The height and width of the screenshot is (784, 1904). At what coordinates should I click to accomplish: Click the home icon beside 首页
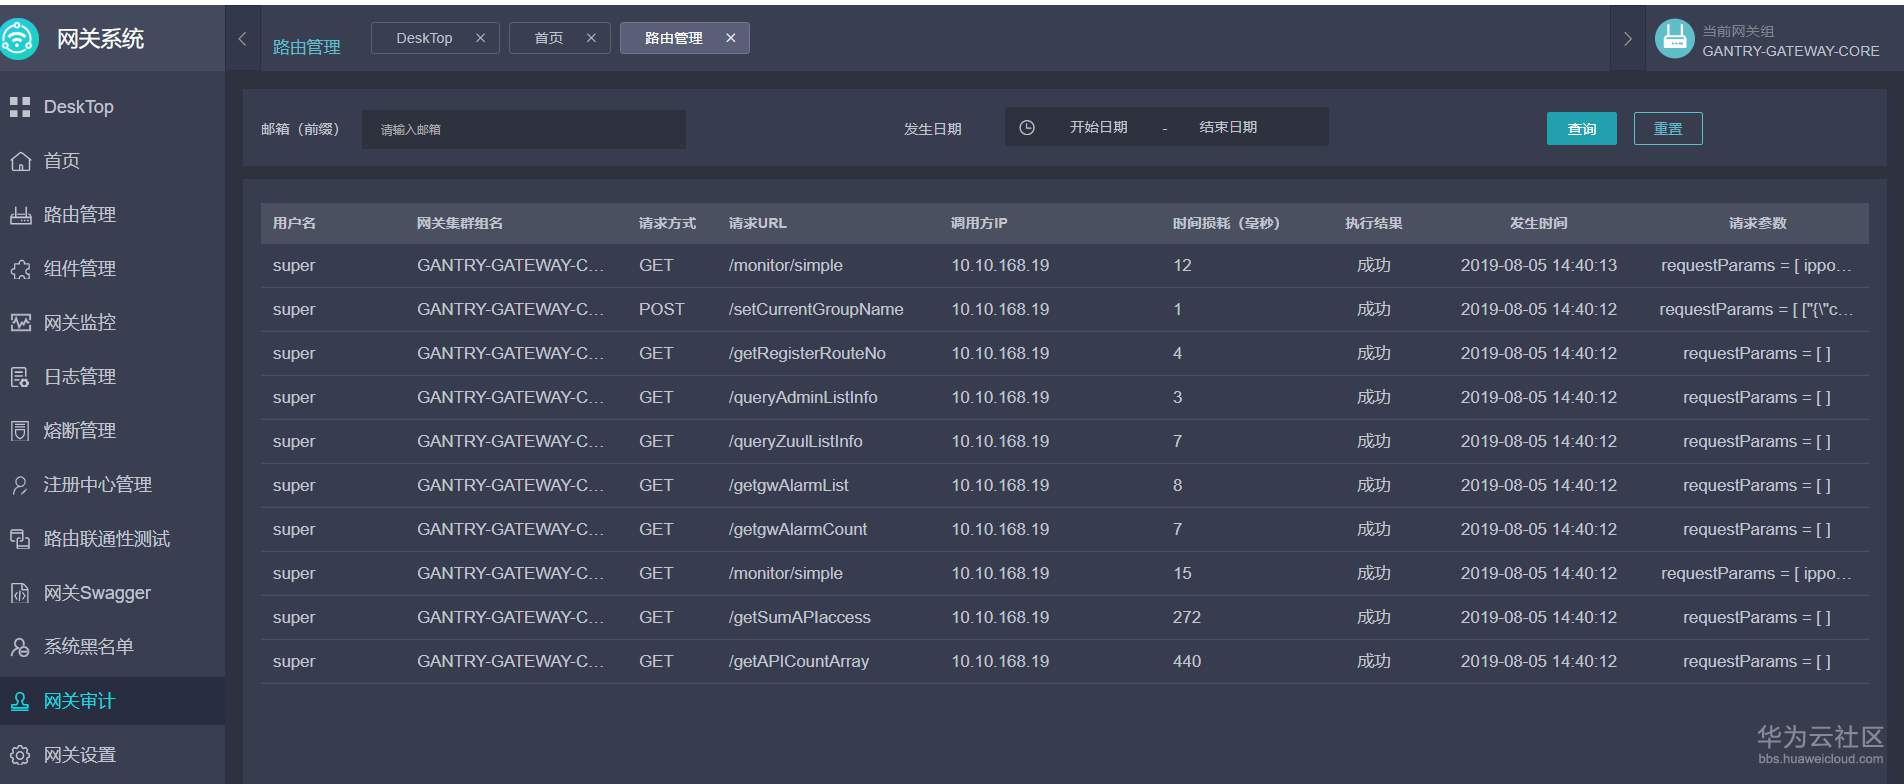(x=20, y=161)
